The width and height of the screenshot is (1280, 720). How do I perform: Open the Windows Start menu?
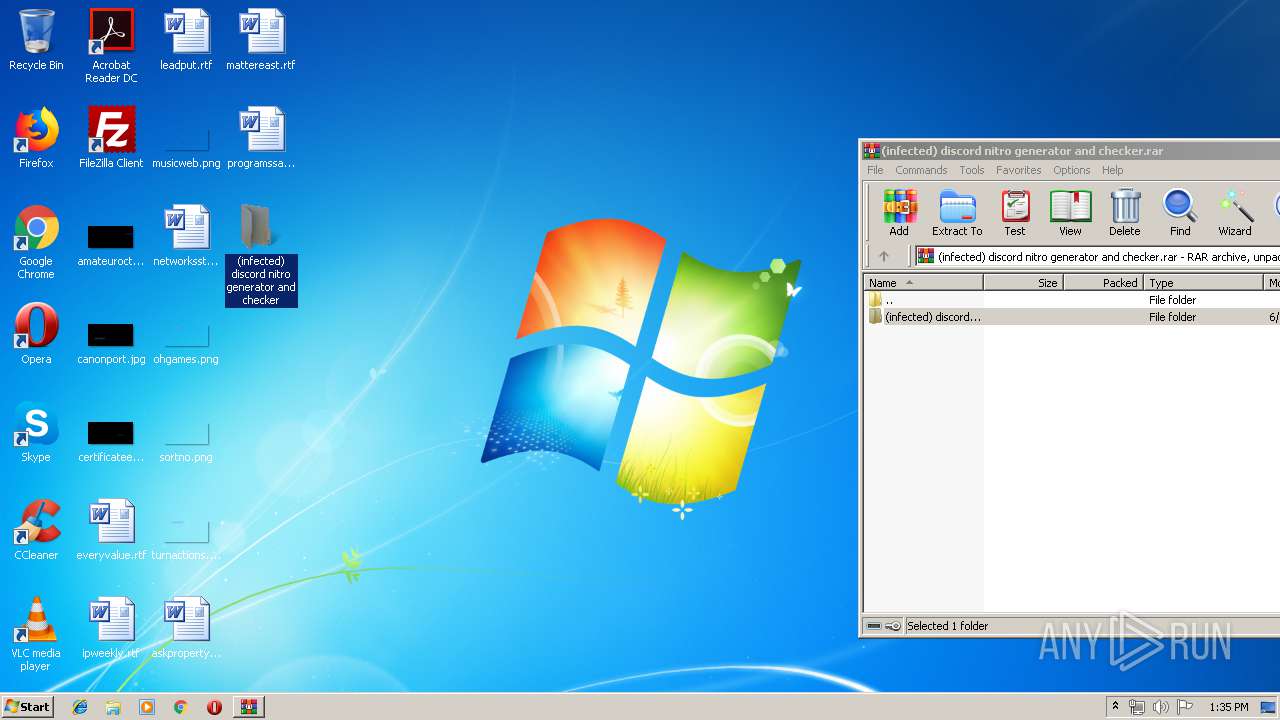coord(27,706)
